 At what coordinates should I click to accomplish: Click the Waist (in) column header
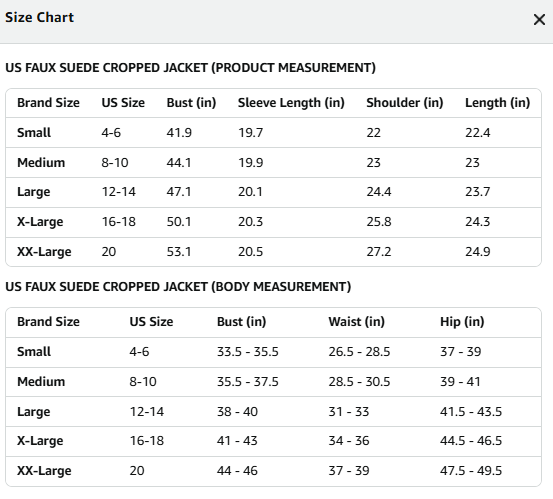pos(357,322)
